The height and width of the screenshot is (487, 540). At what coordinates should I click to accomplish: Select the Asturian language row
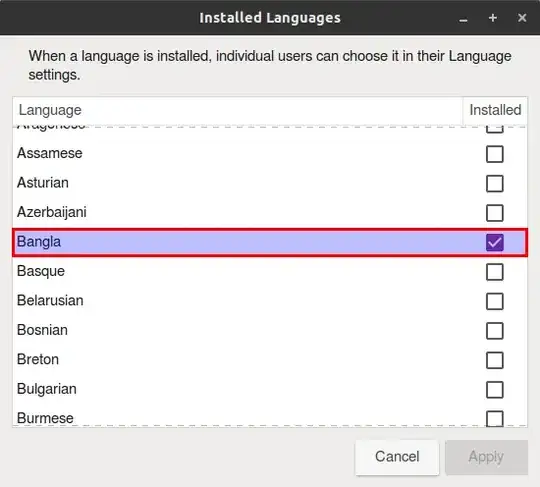270,183
